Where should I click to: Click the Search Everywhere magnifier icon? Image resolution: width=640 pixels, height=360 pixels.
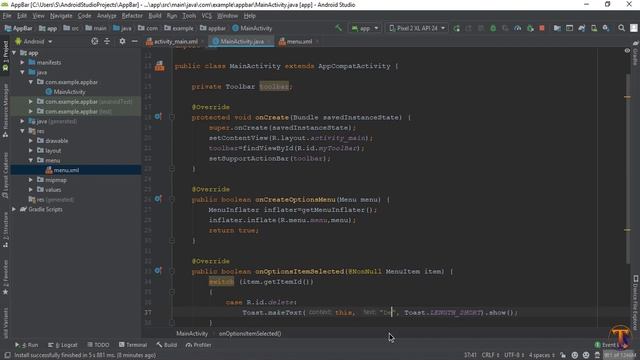(621, 28)
